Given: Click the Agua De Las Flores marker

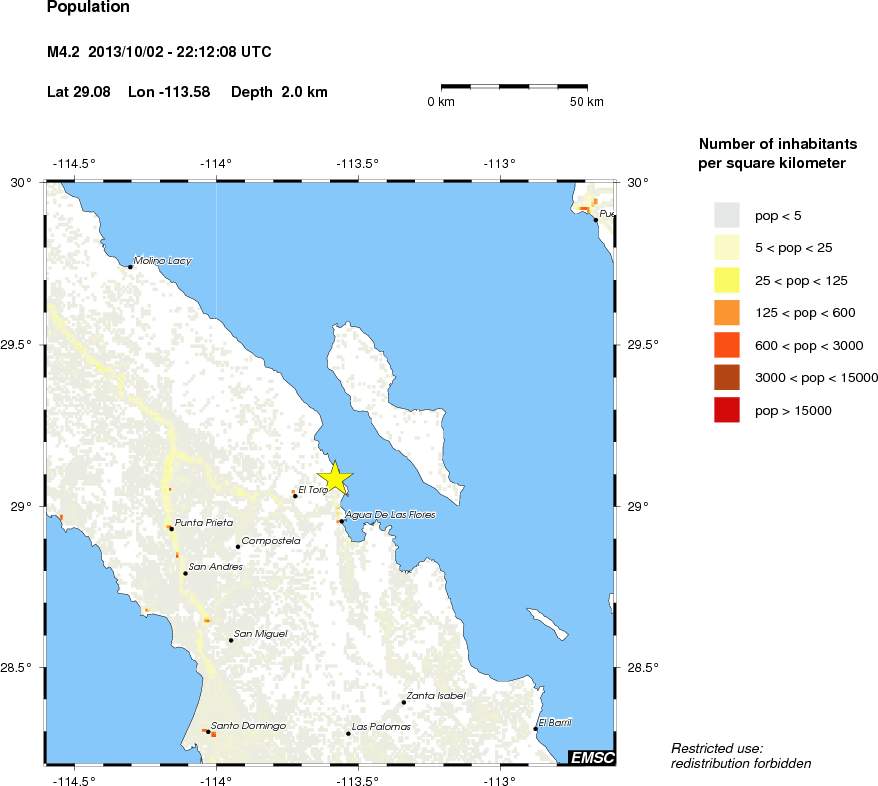Looking at the screenshot, I should pos(342,521).
